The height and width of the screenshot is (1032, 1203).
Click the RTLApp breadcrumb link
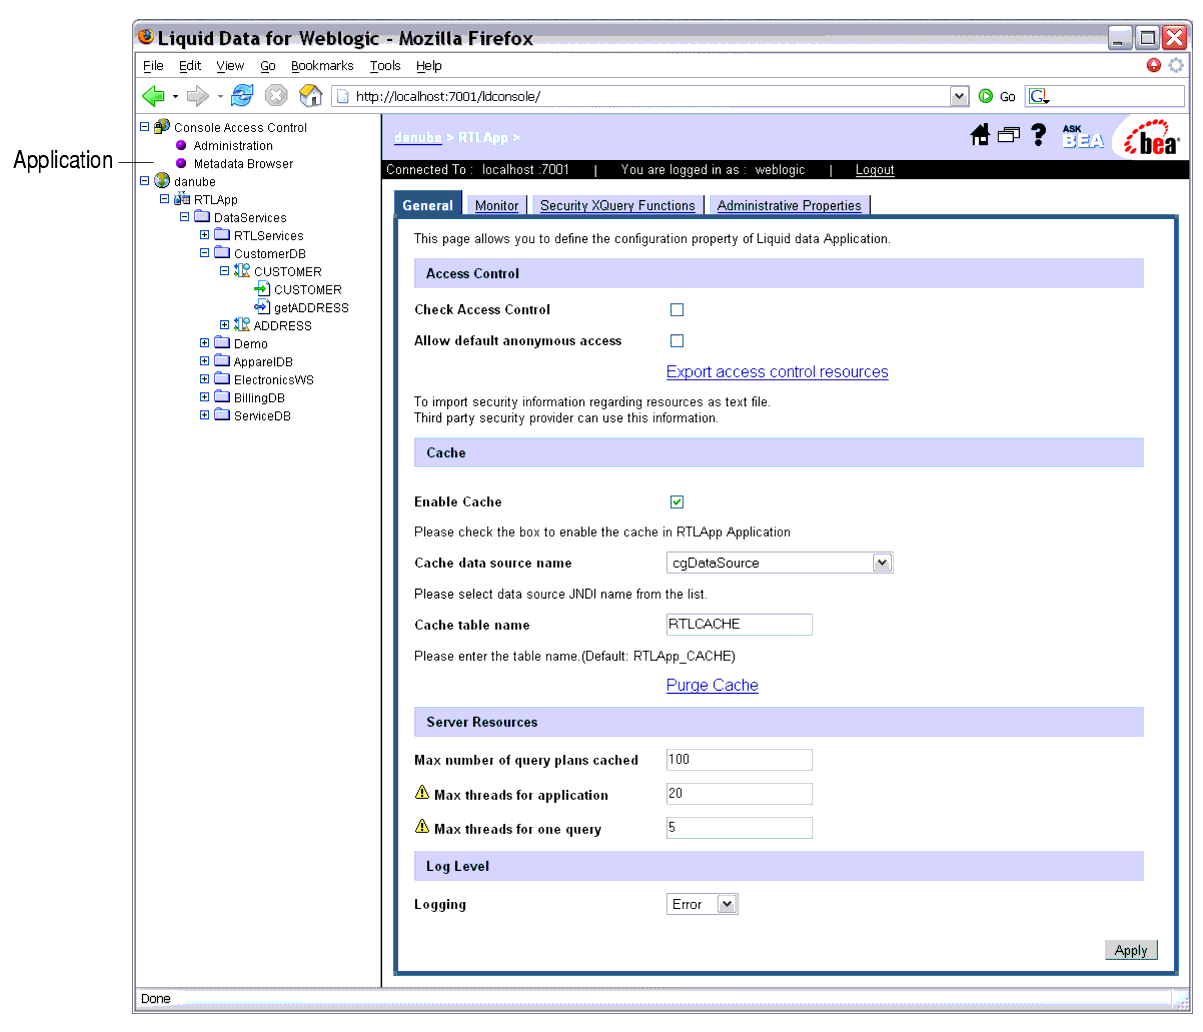tap(483, 138)
